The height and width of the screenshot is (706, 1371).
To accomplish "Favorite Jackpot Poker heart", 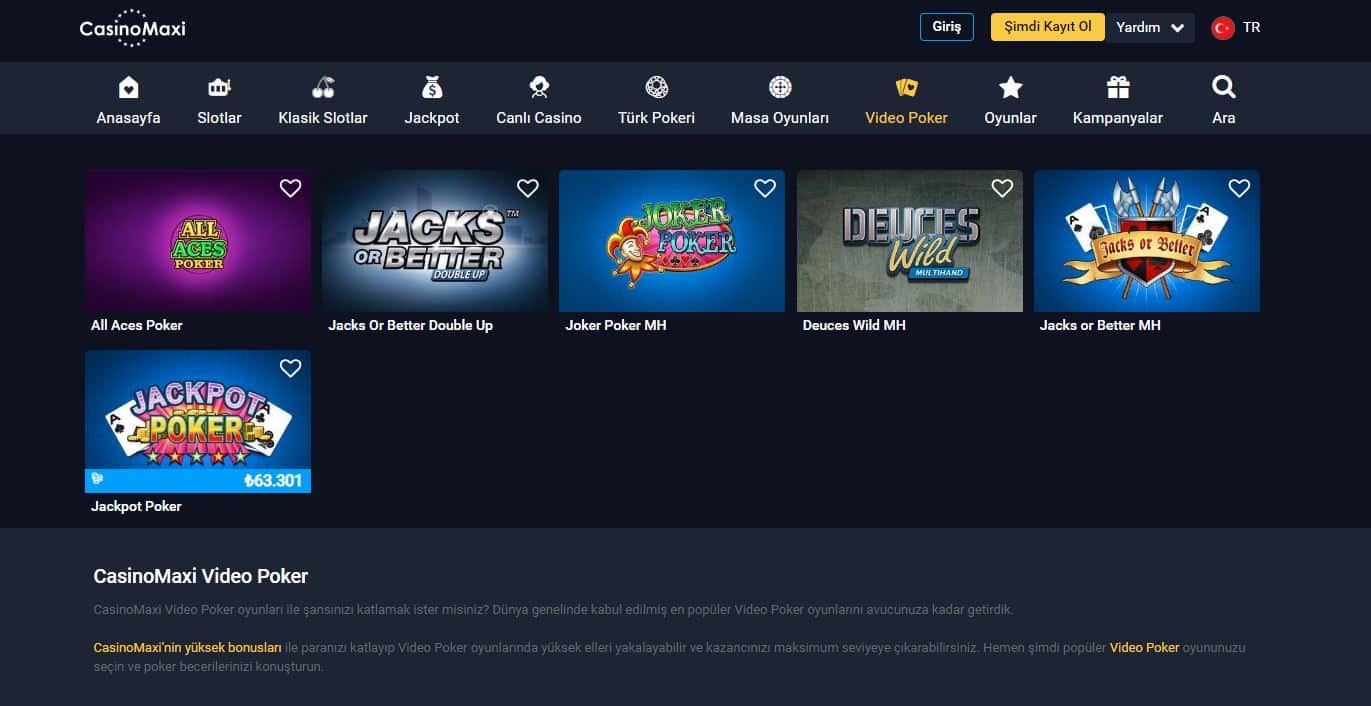I will (290, 369).
